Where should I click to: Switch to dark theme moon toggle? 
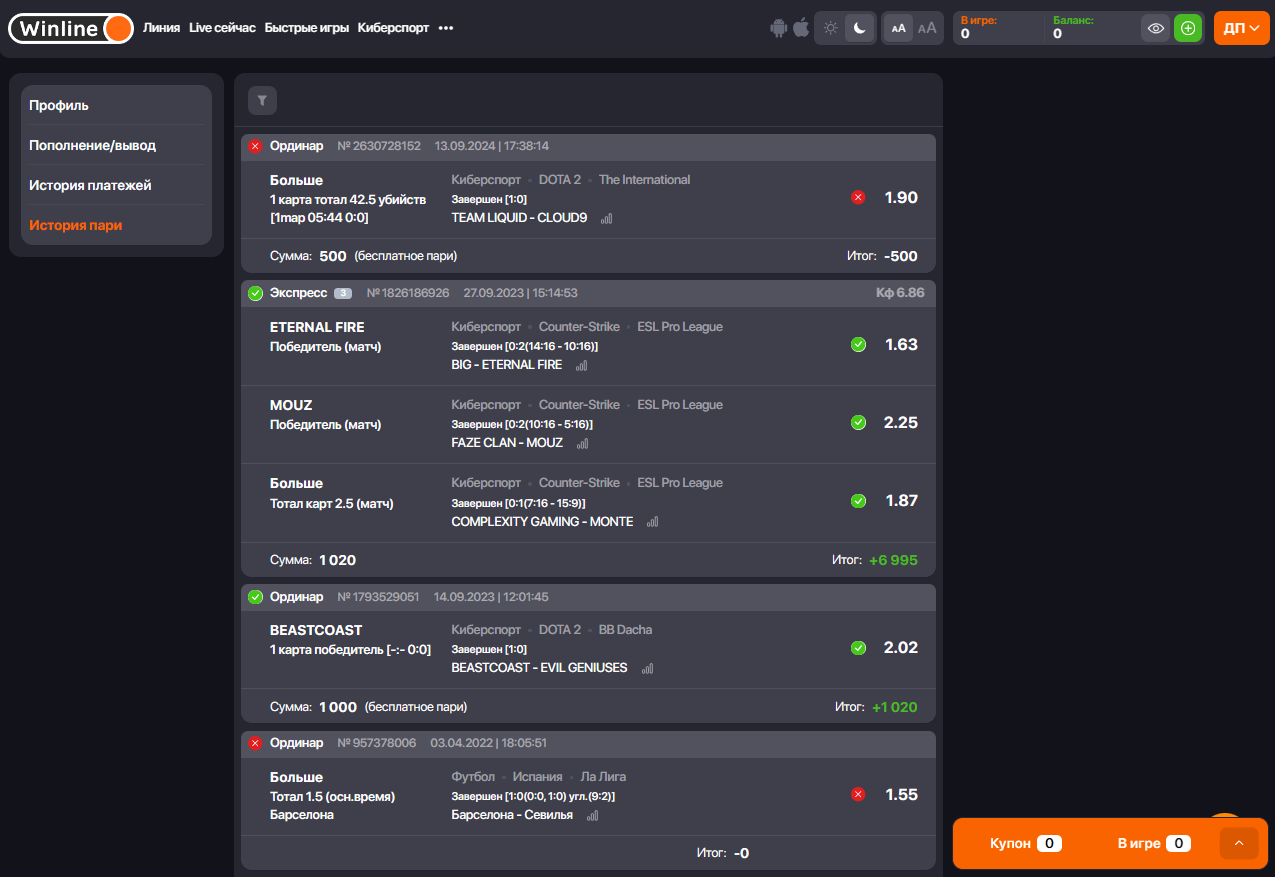coord(860,29)
